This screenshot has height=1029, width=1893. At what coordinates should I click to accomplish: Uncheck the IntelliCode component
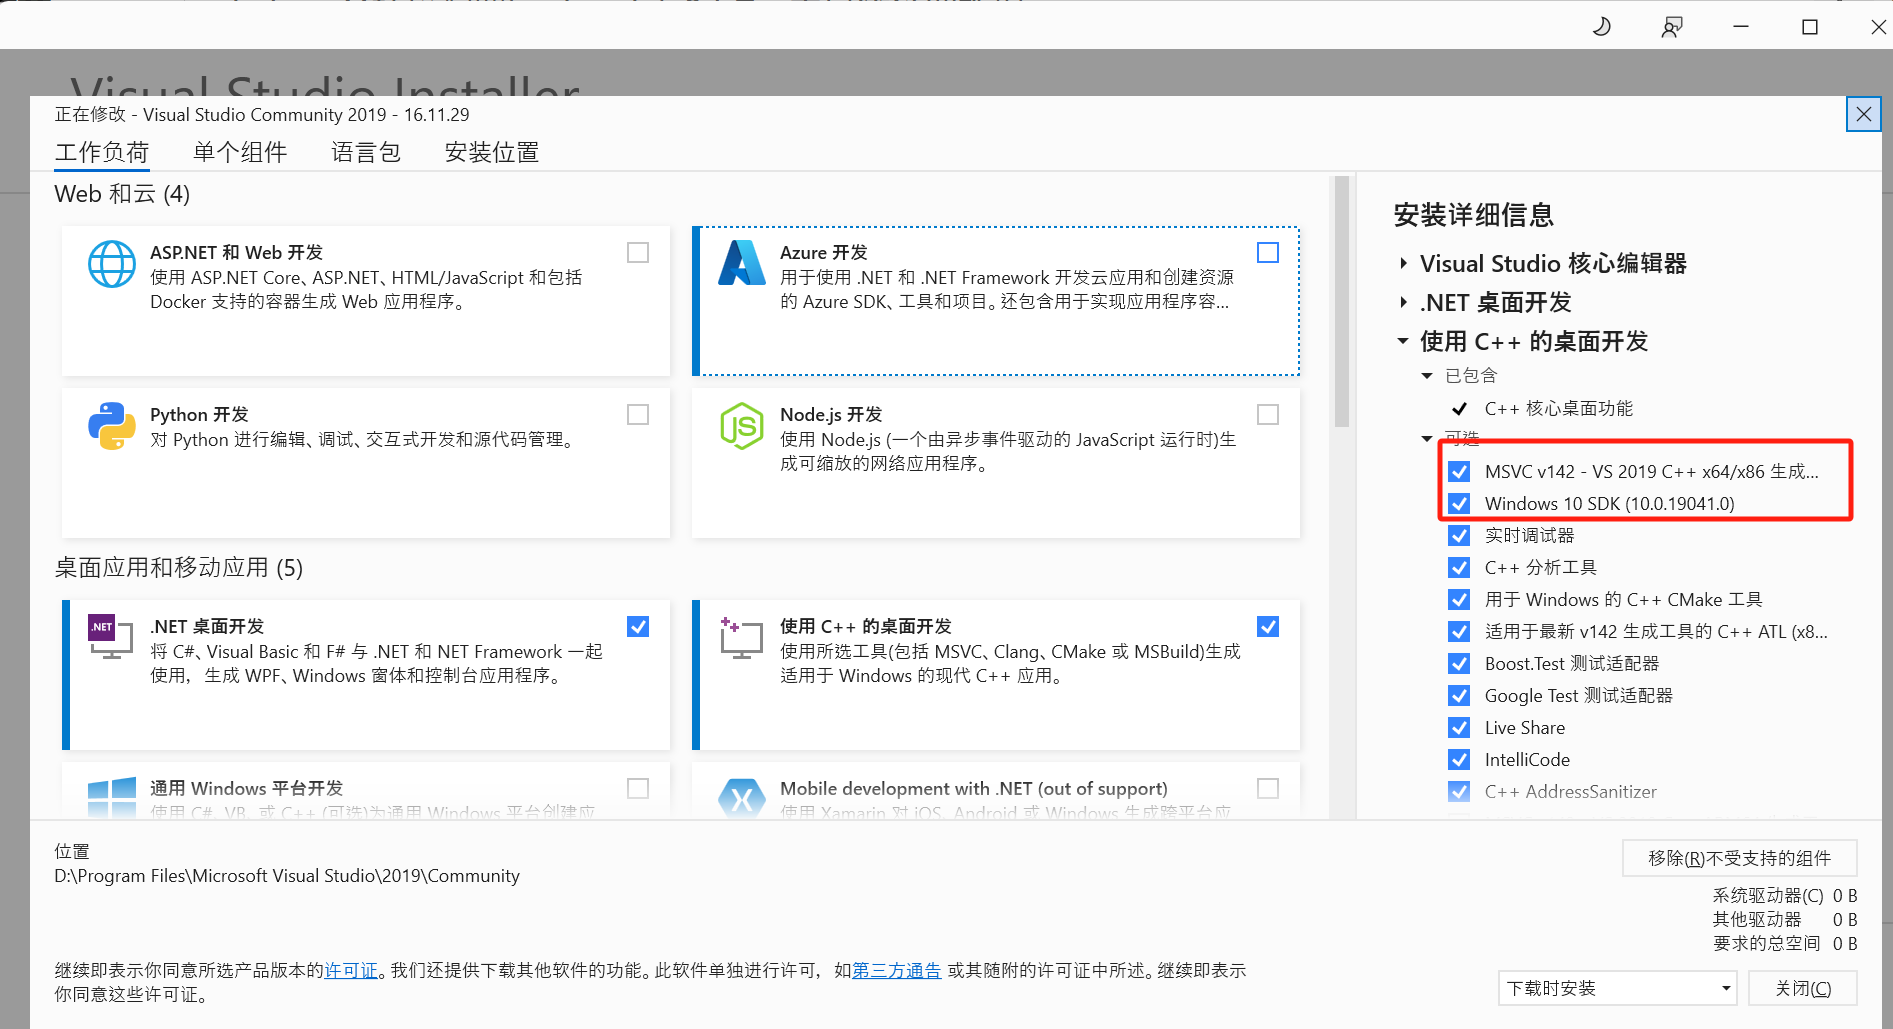pos(1459,759)
